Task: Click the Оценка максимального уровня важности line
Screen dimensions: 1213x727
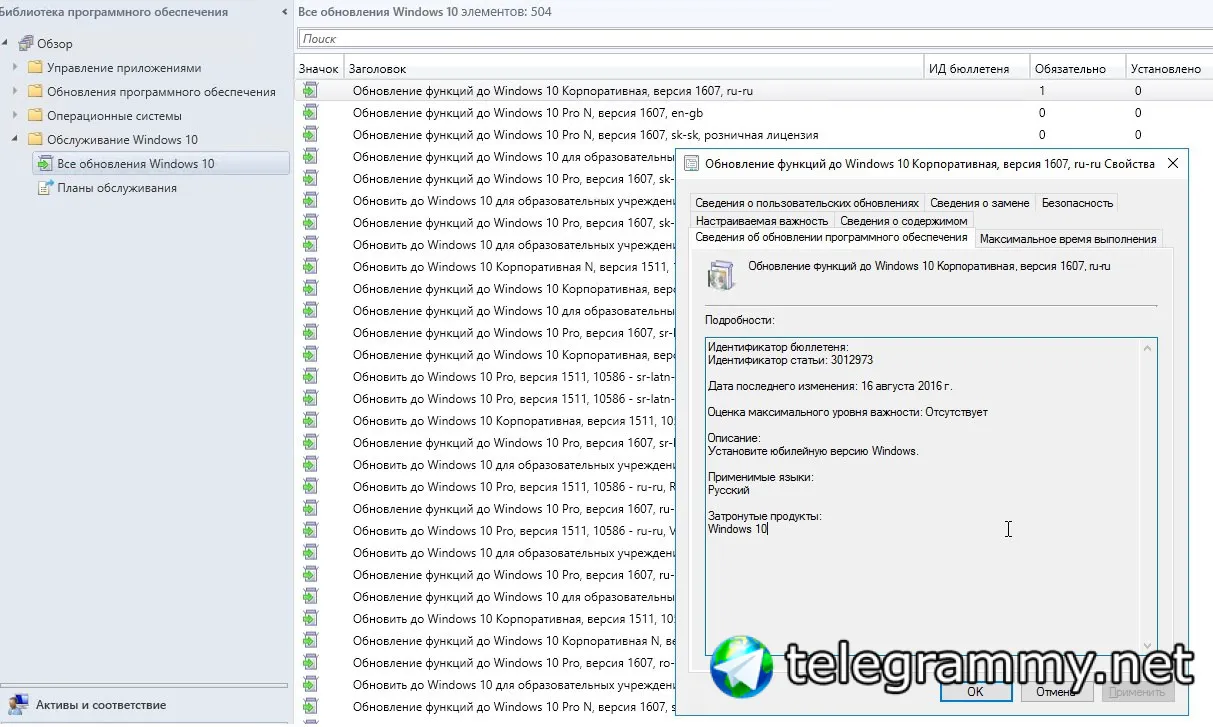Action: [x=848, y=412]
